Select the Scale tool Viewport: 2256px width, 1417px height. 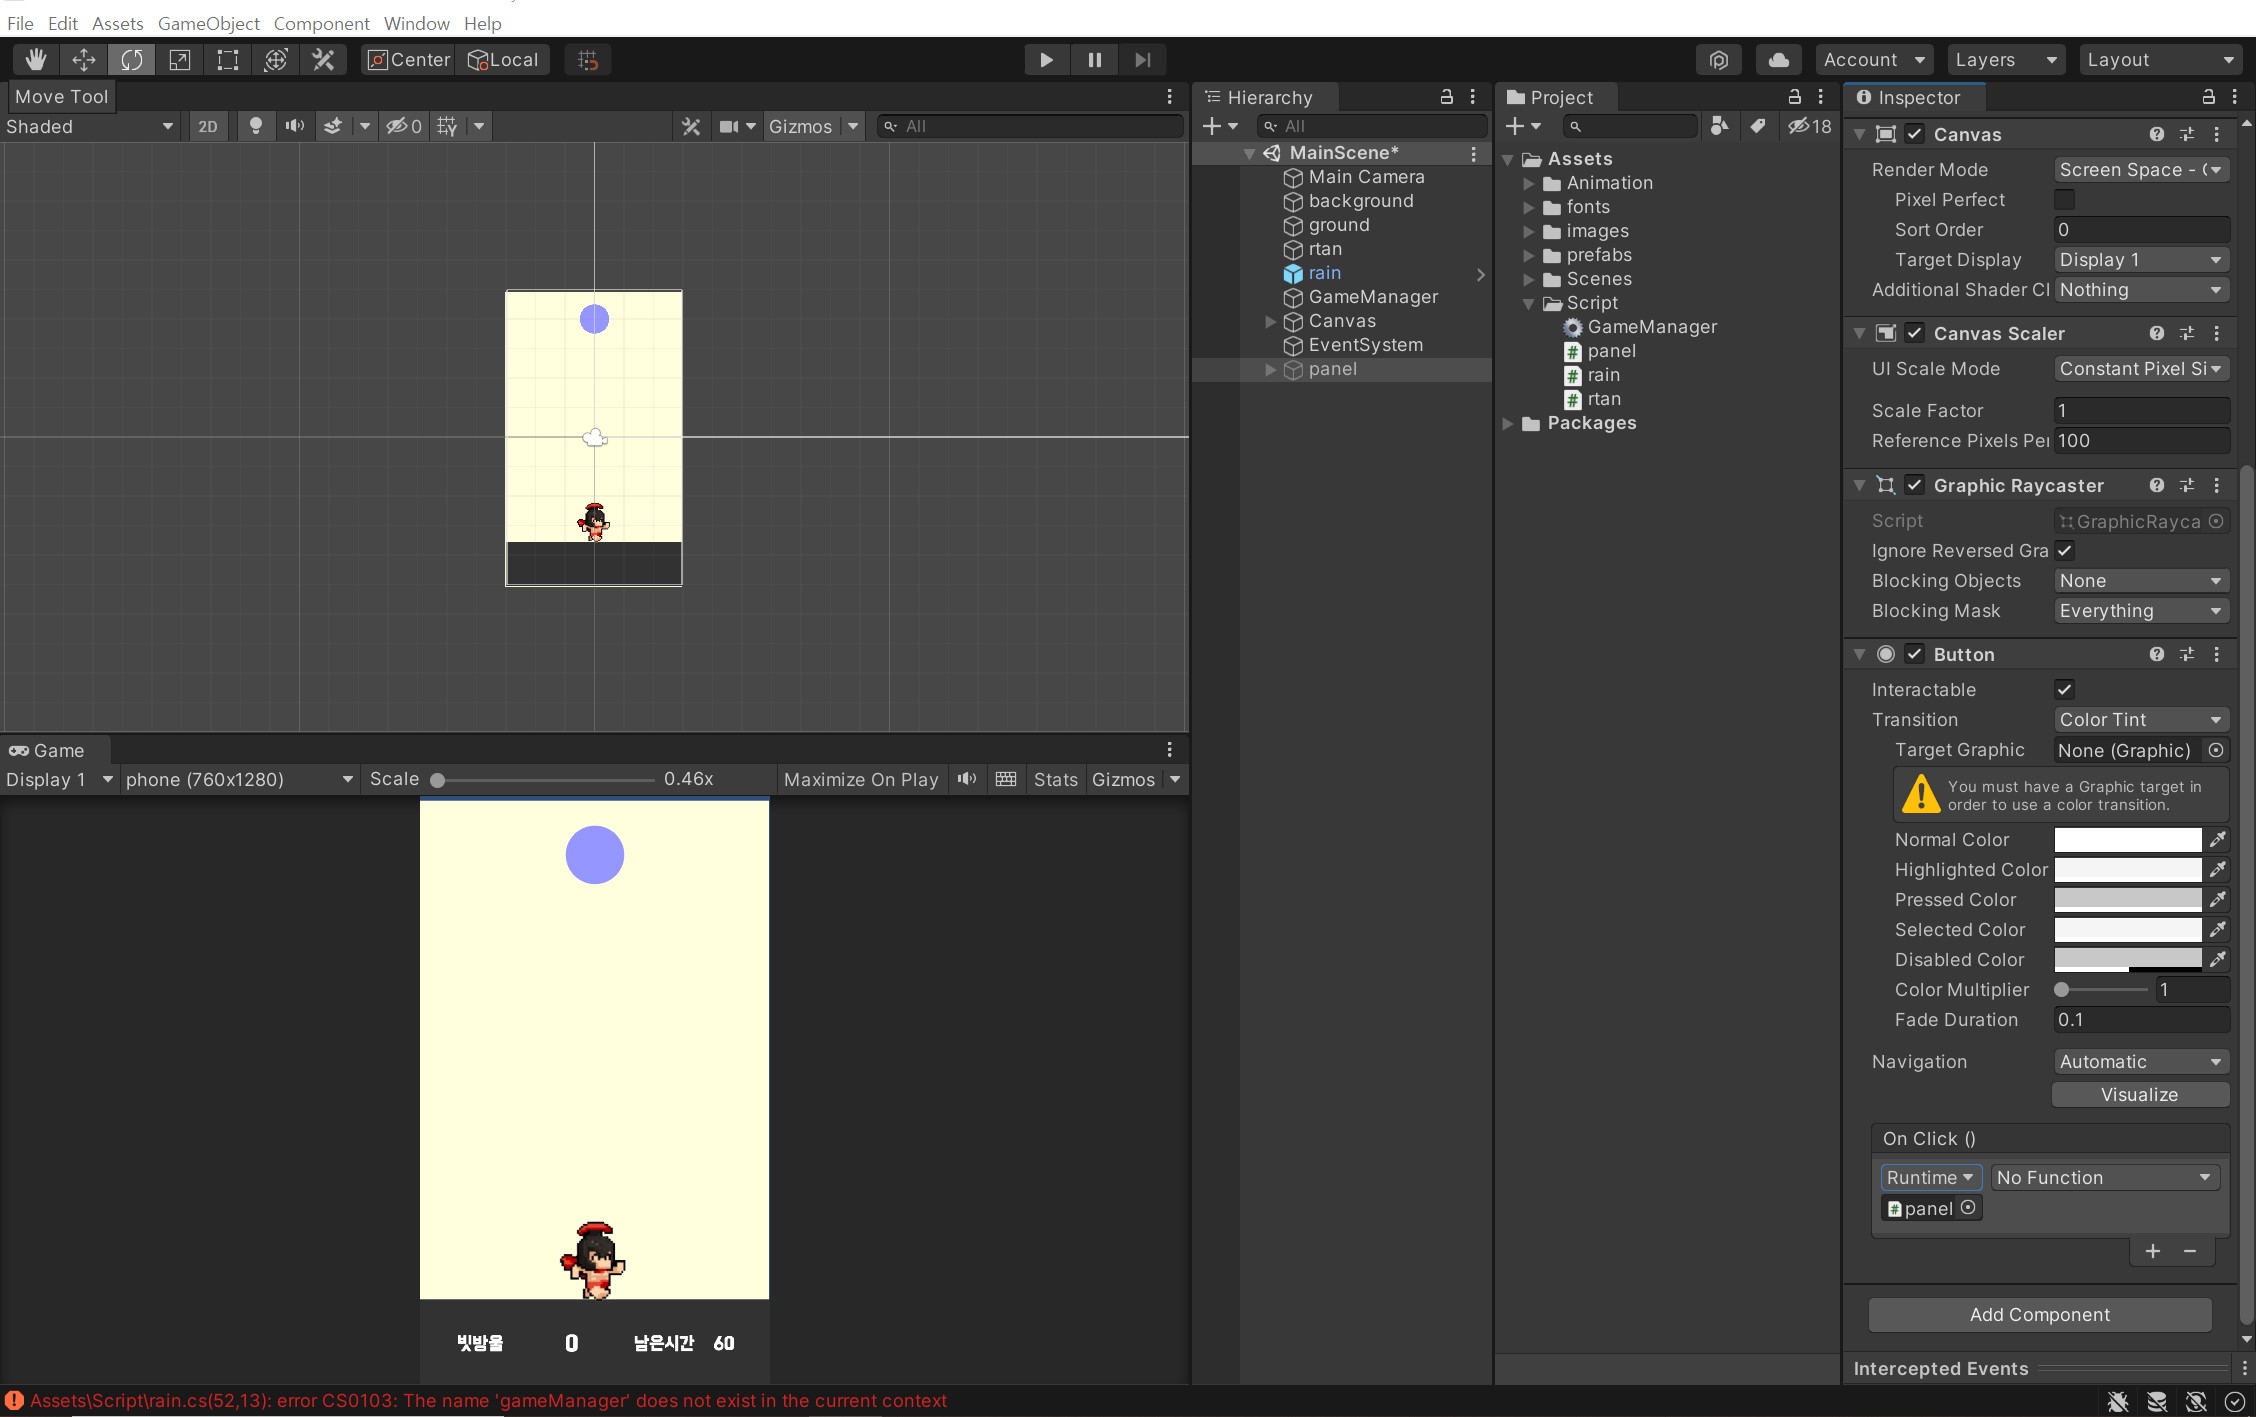(180, 60)
